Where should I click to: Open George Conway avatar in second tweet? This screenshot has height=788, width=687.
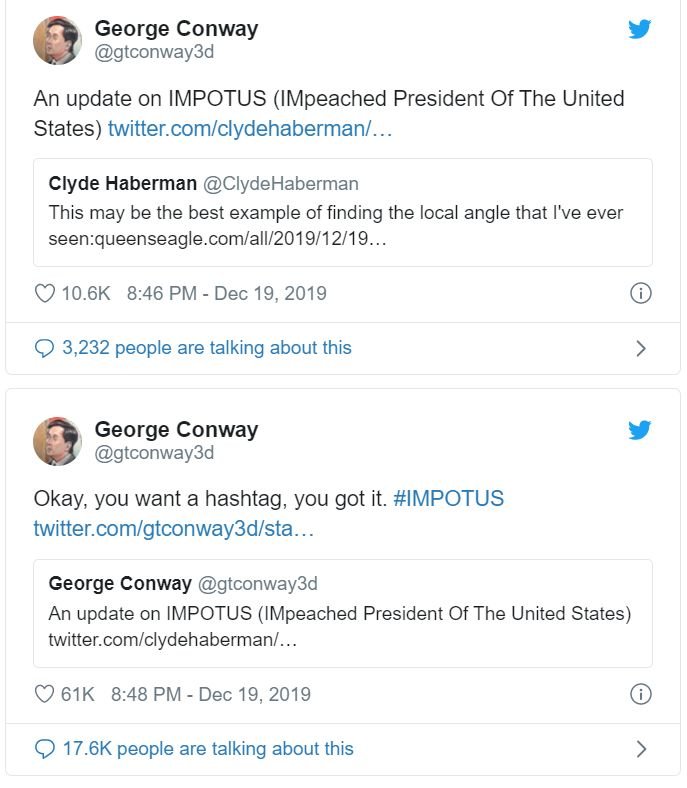(57, 441)
